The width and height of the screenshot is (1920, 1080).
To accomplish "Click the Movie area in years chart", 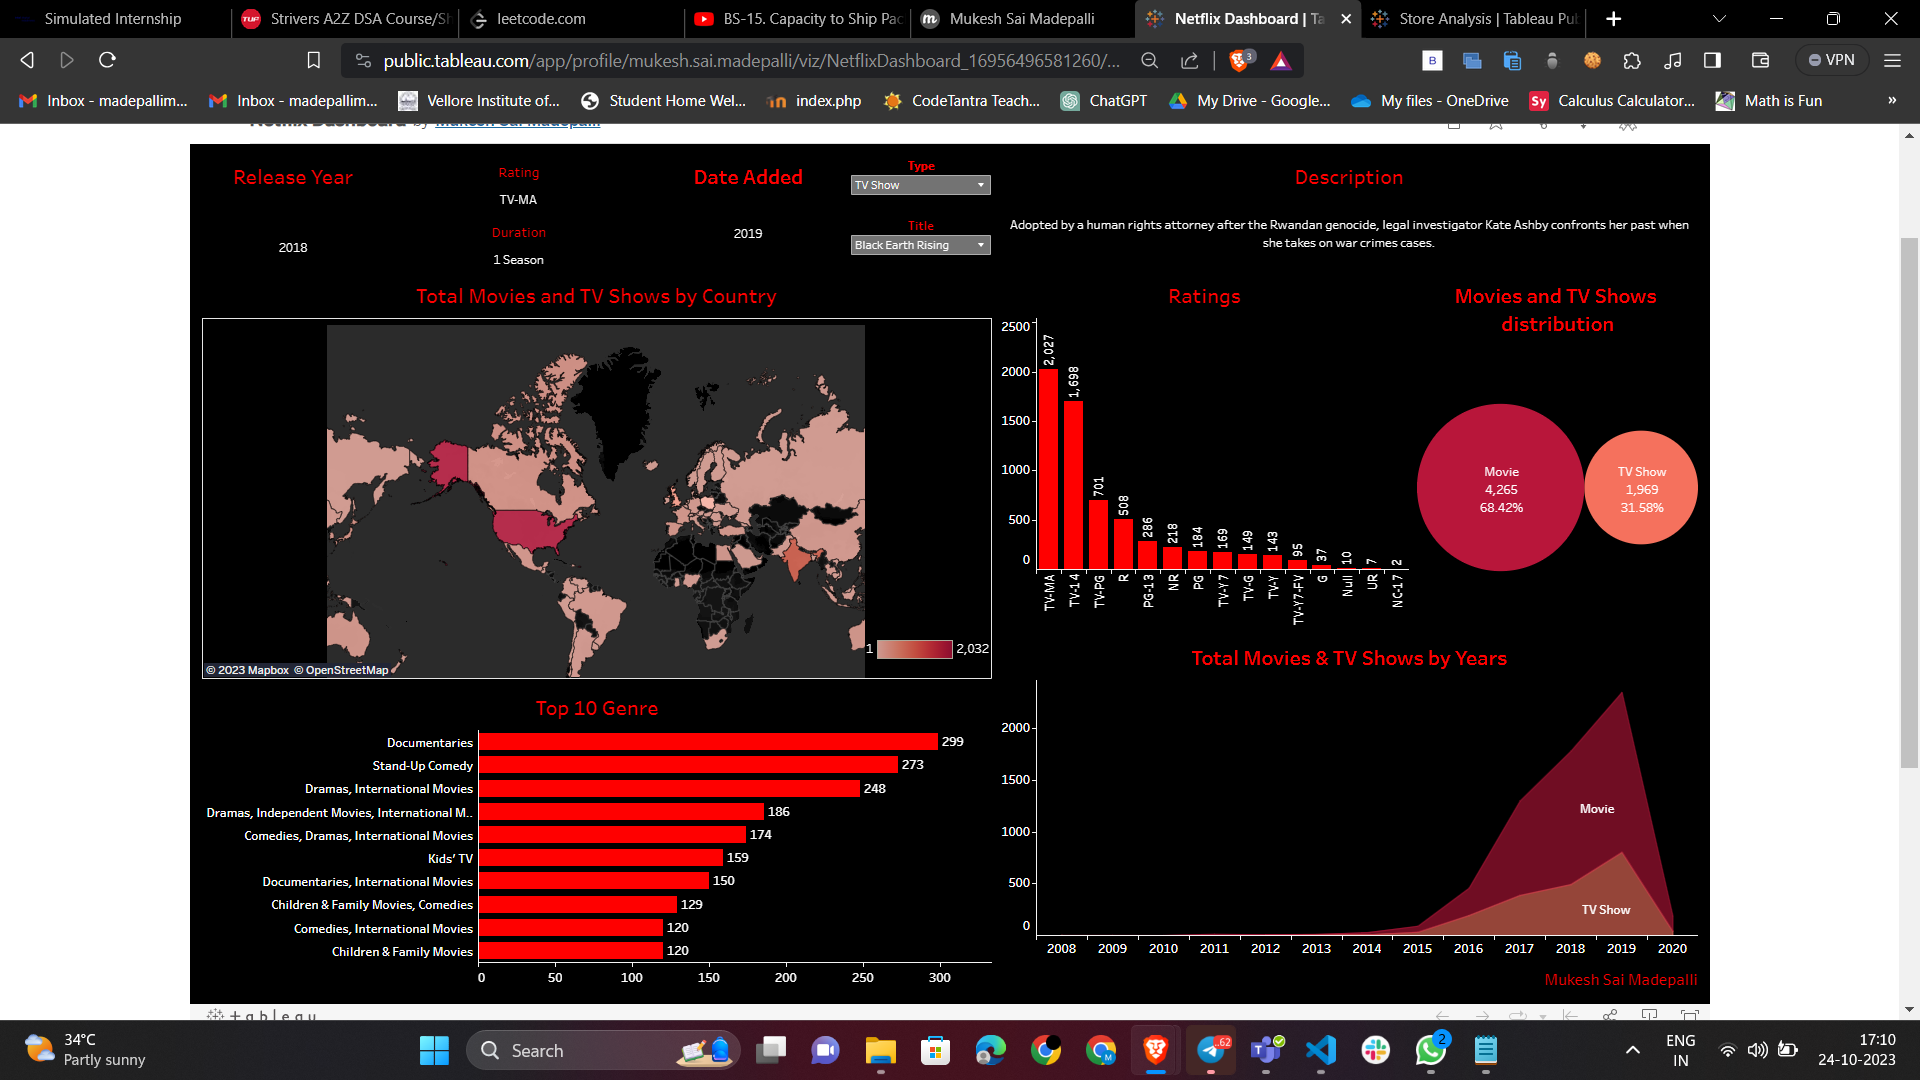I will coord(1596,808).
